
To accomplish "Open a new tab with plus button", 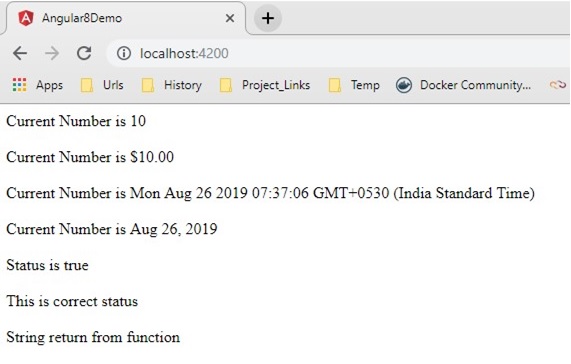I will [268, 18].
